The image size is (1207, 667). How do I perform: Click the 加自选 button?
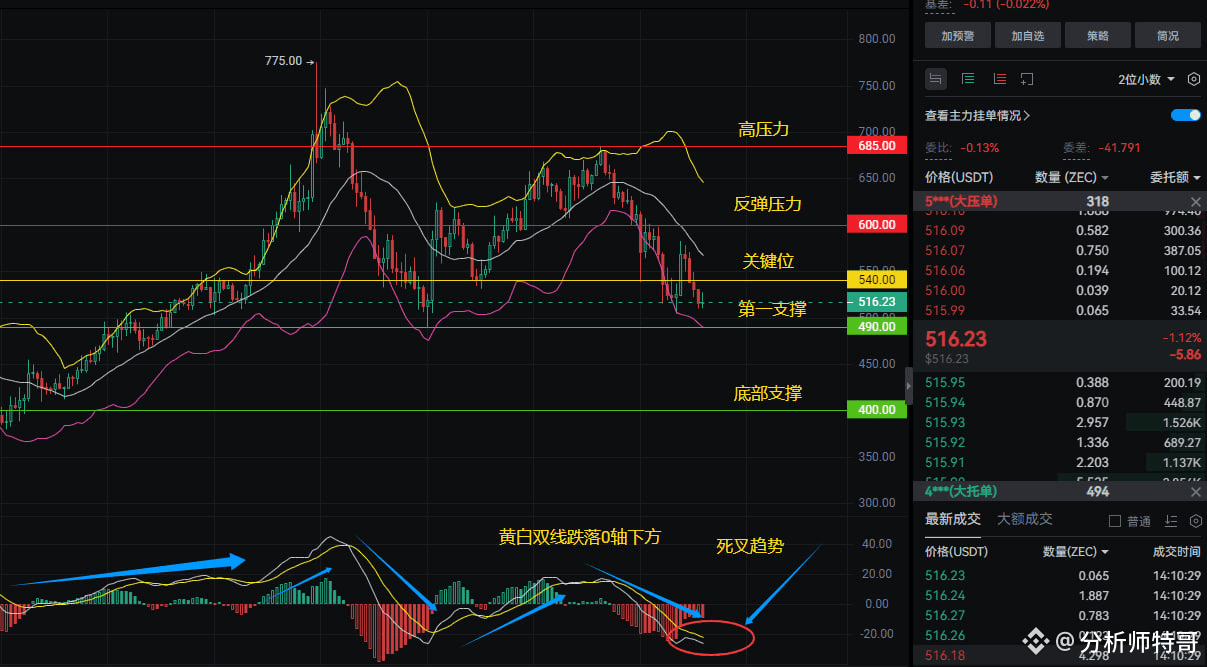(1028, 36)
